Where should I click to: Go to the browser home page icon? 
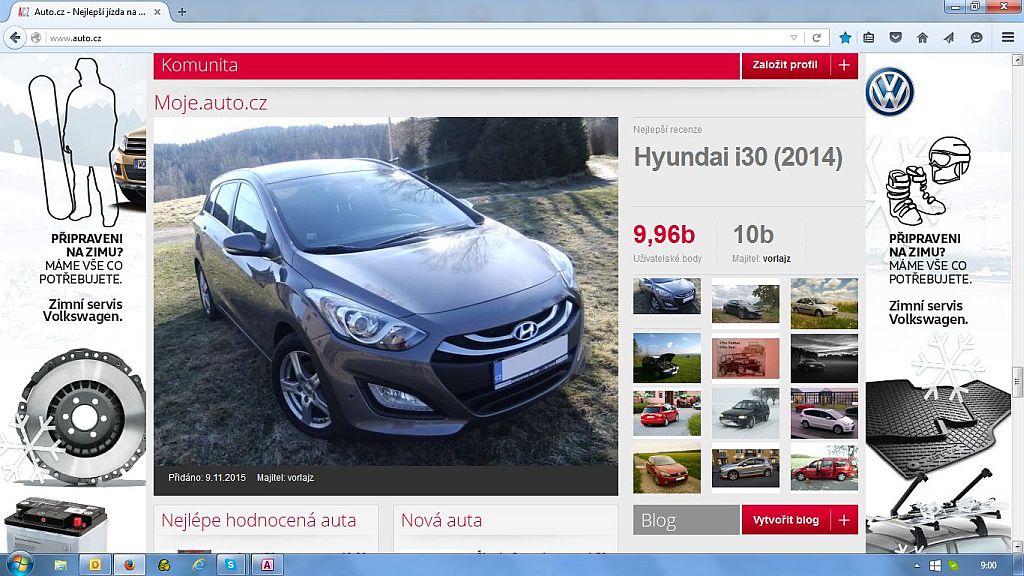[x=922, y=38]
